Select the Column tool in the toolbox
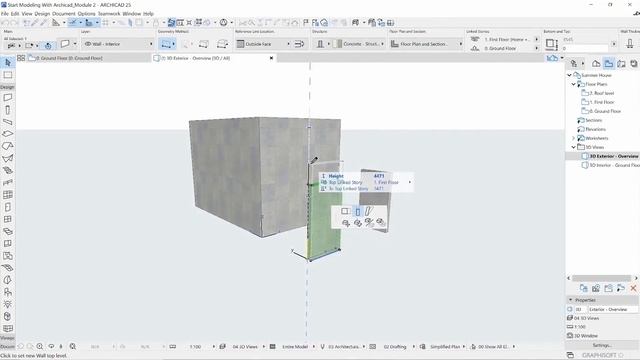 pos(8,110)
